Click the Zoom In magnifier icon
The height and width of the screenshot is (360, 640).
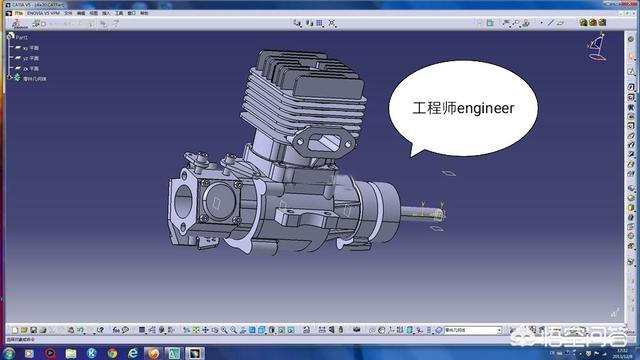pos(224,330)
